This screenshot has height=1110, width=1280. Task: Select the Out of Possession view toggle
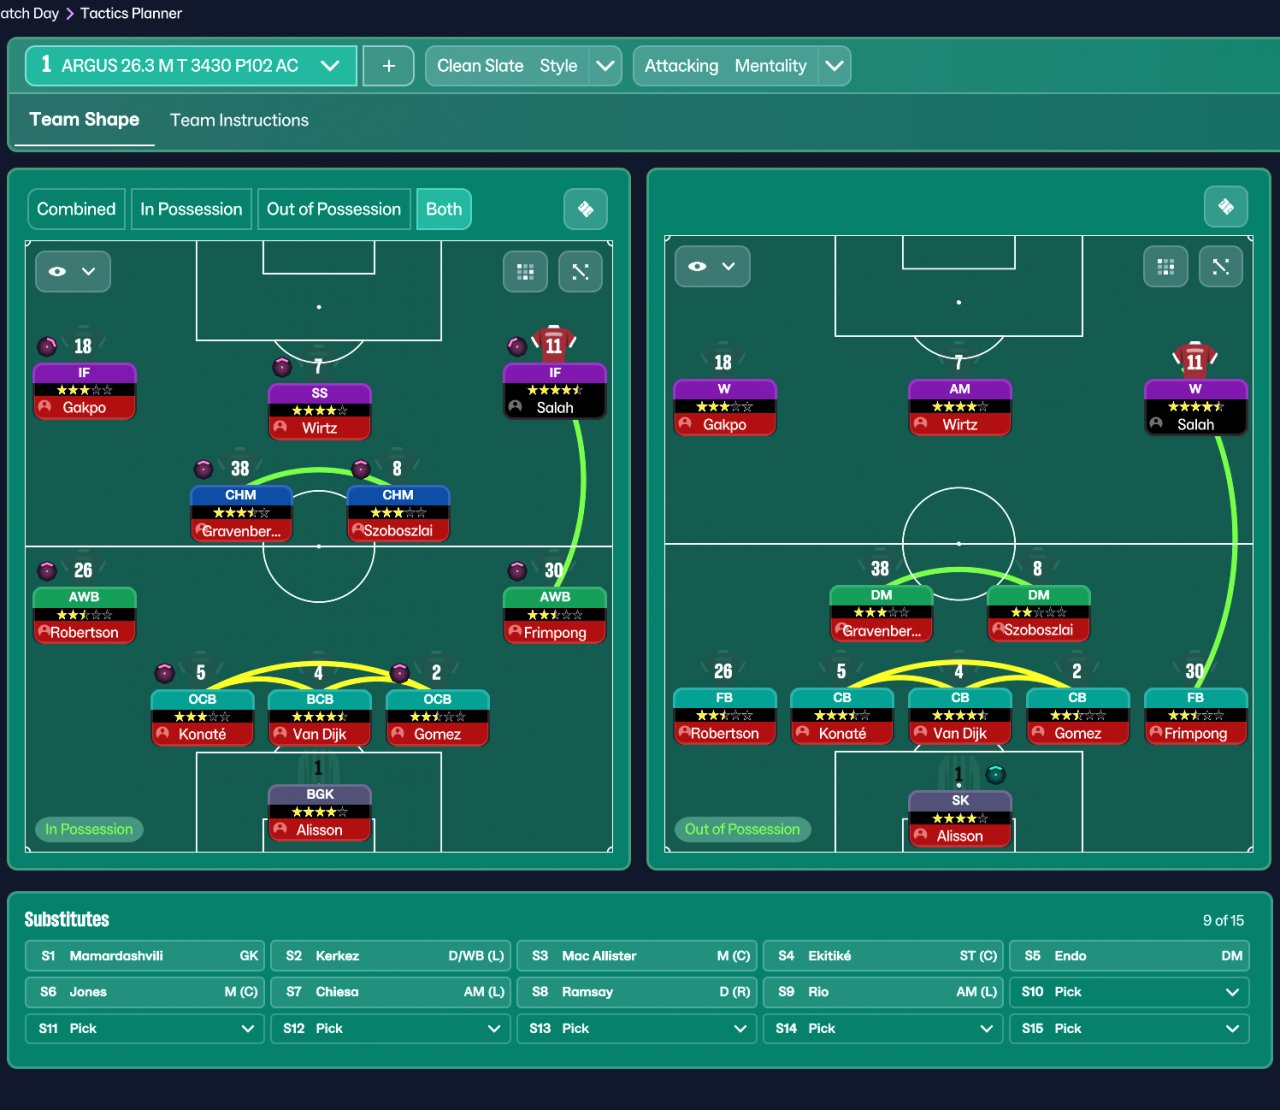334,209
